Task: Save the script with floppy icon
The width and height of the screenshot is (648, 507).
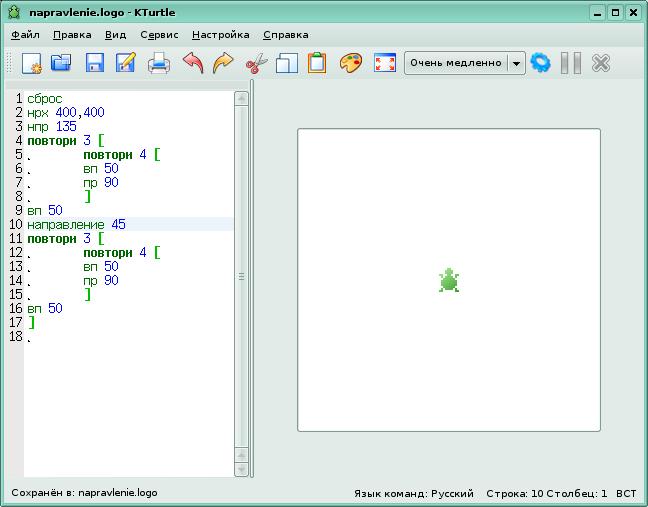Action: (94, 64)
